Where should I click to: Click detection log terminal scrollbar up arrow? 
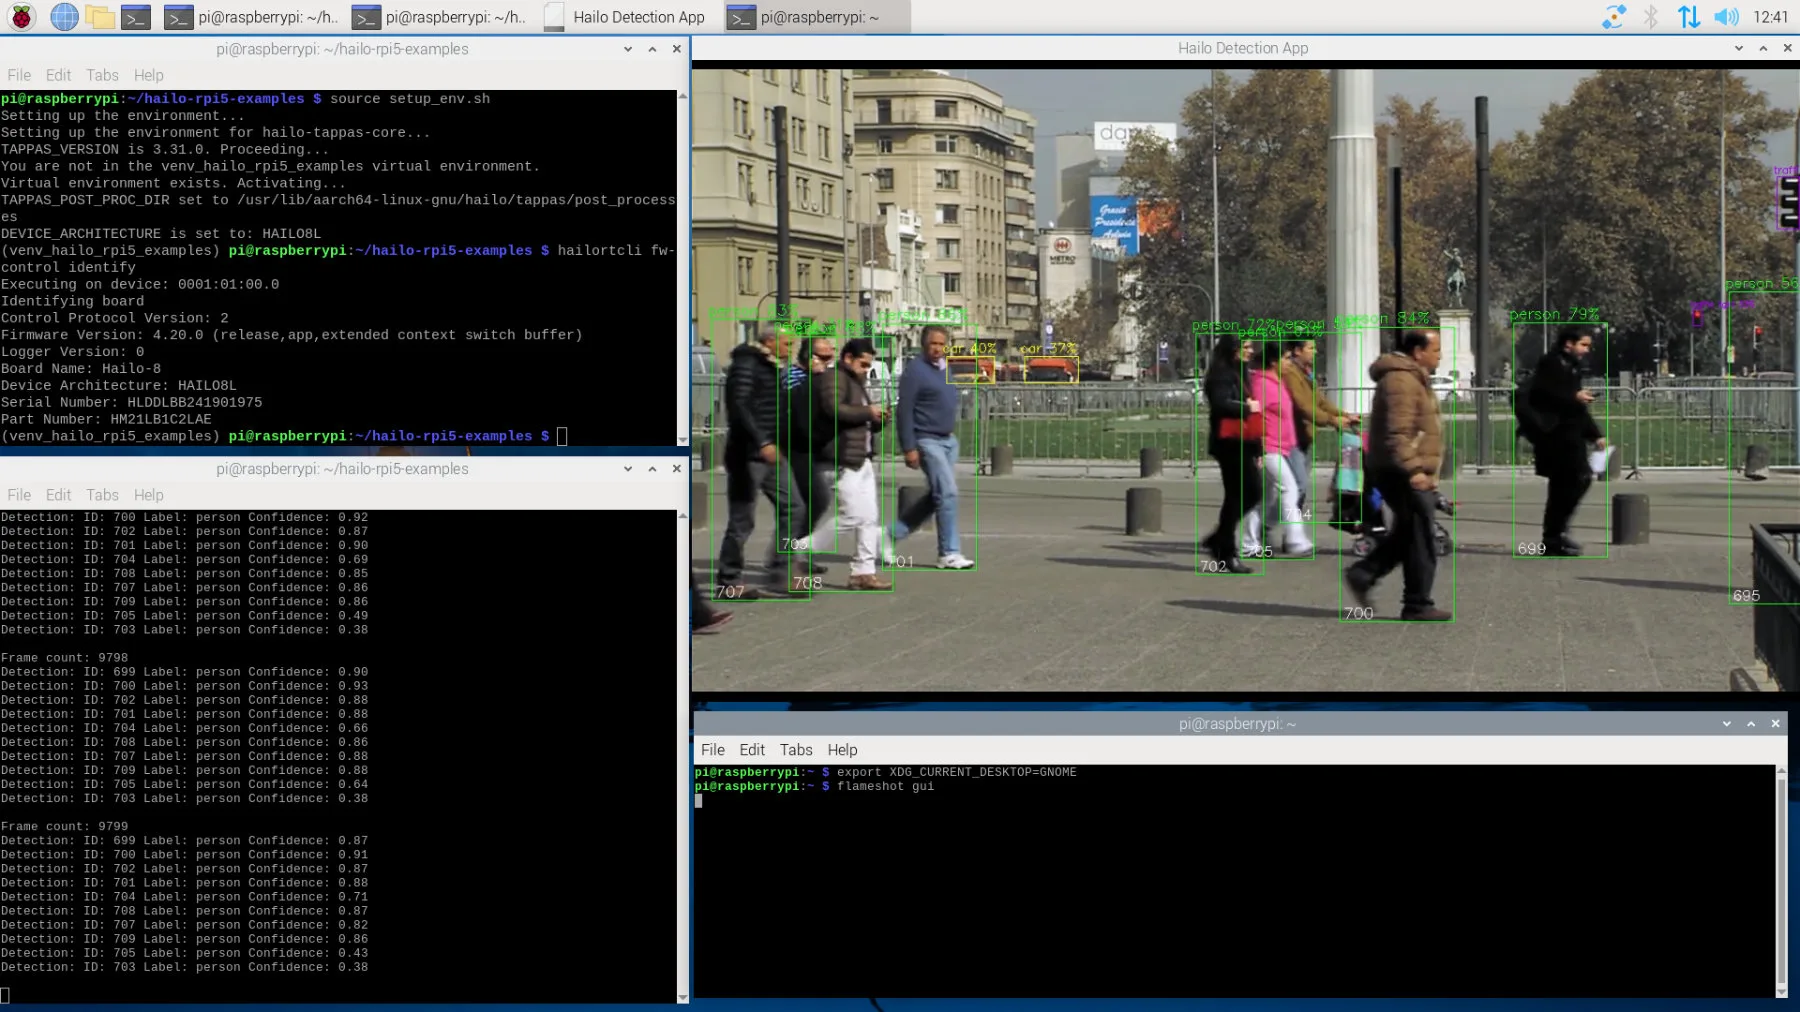pyautogui.click(x=683, y=516)
